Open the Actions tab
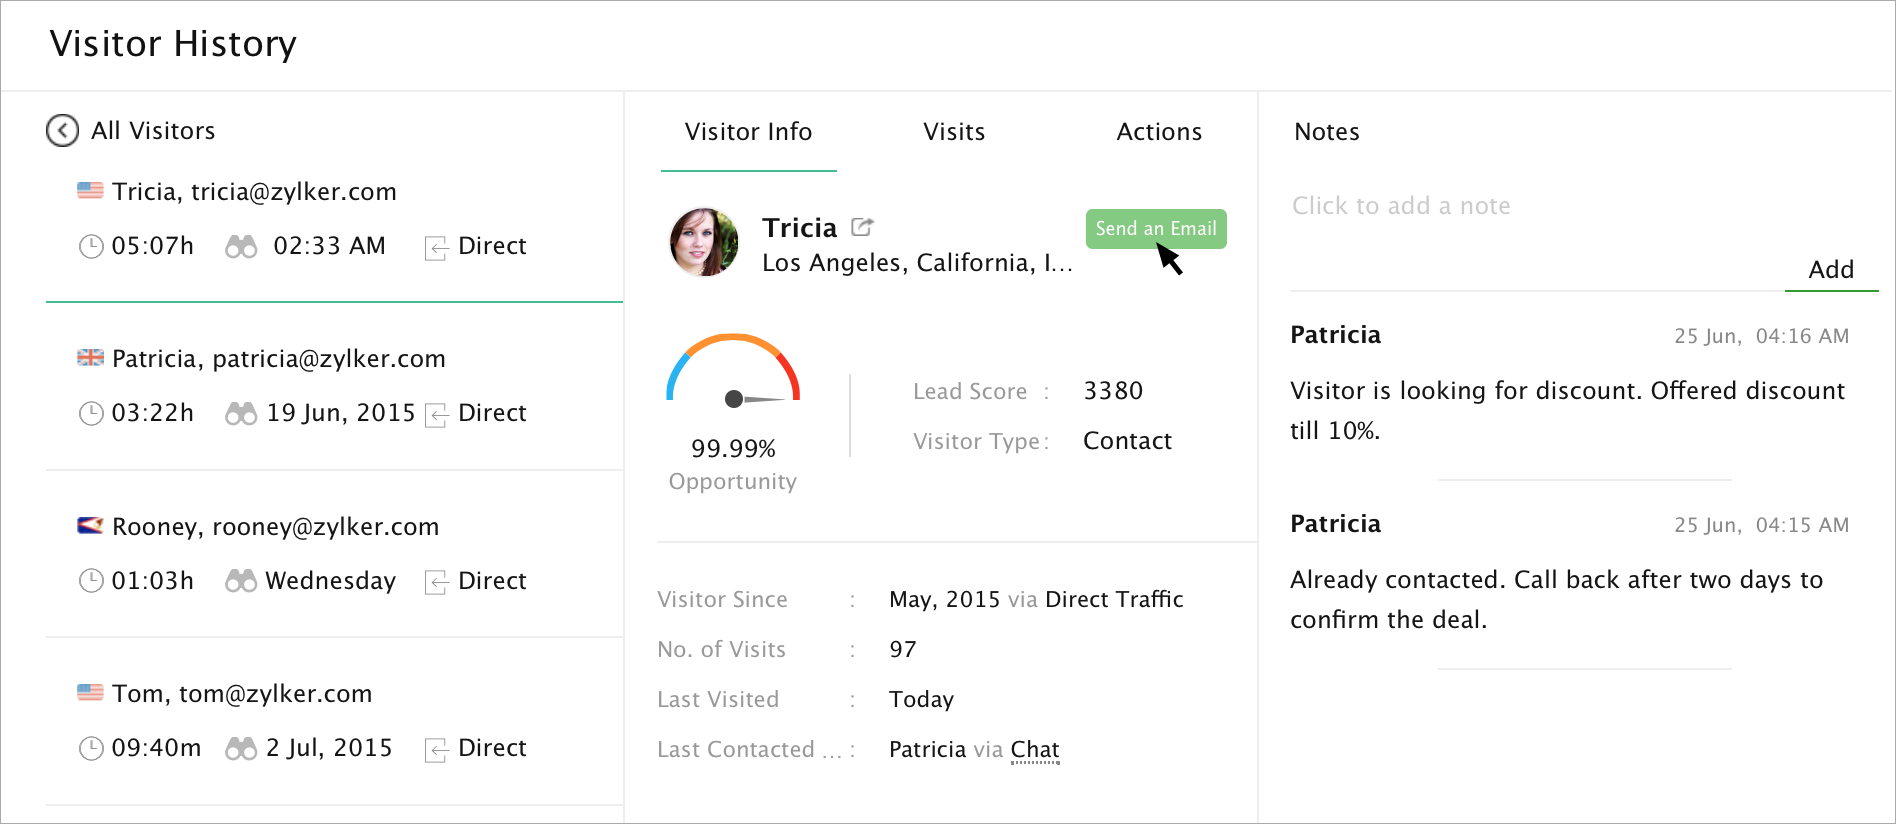 click(1159, 132)
